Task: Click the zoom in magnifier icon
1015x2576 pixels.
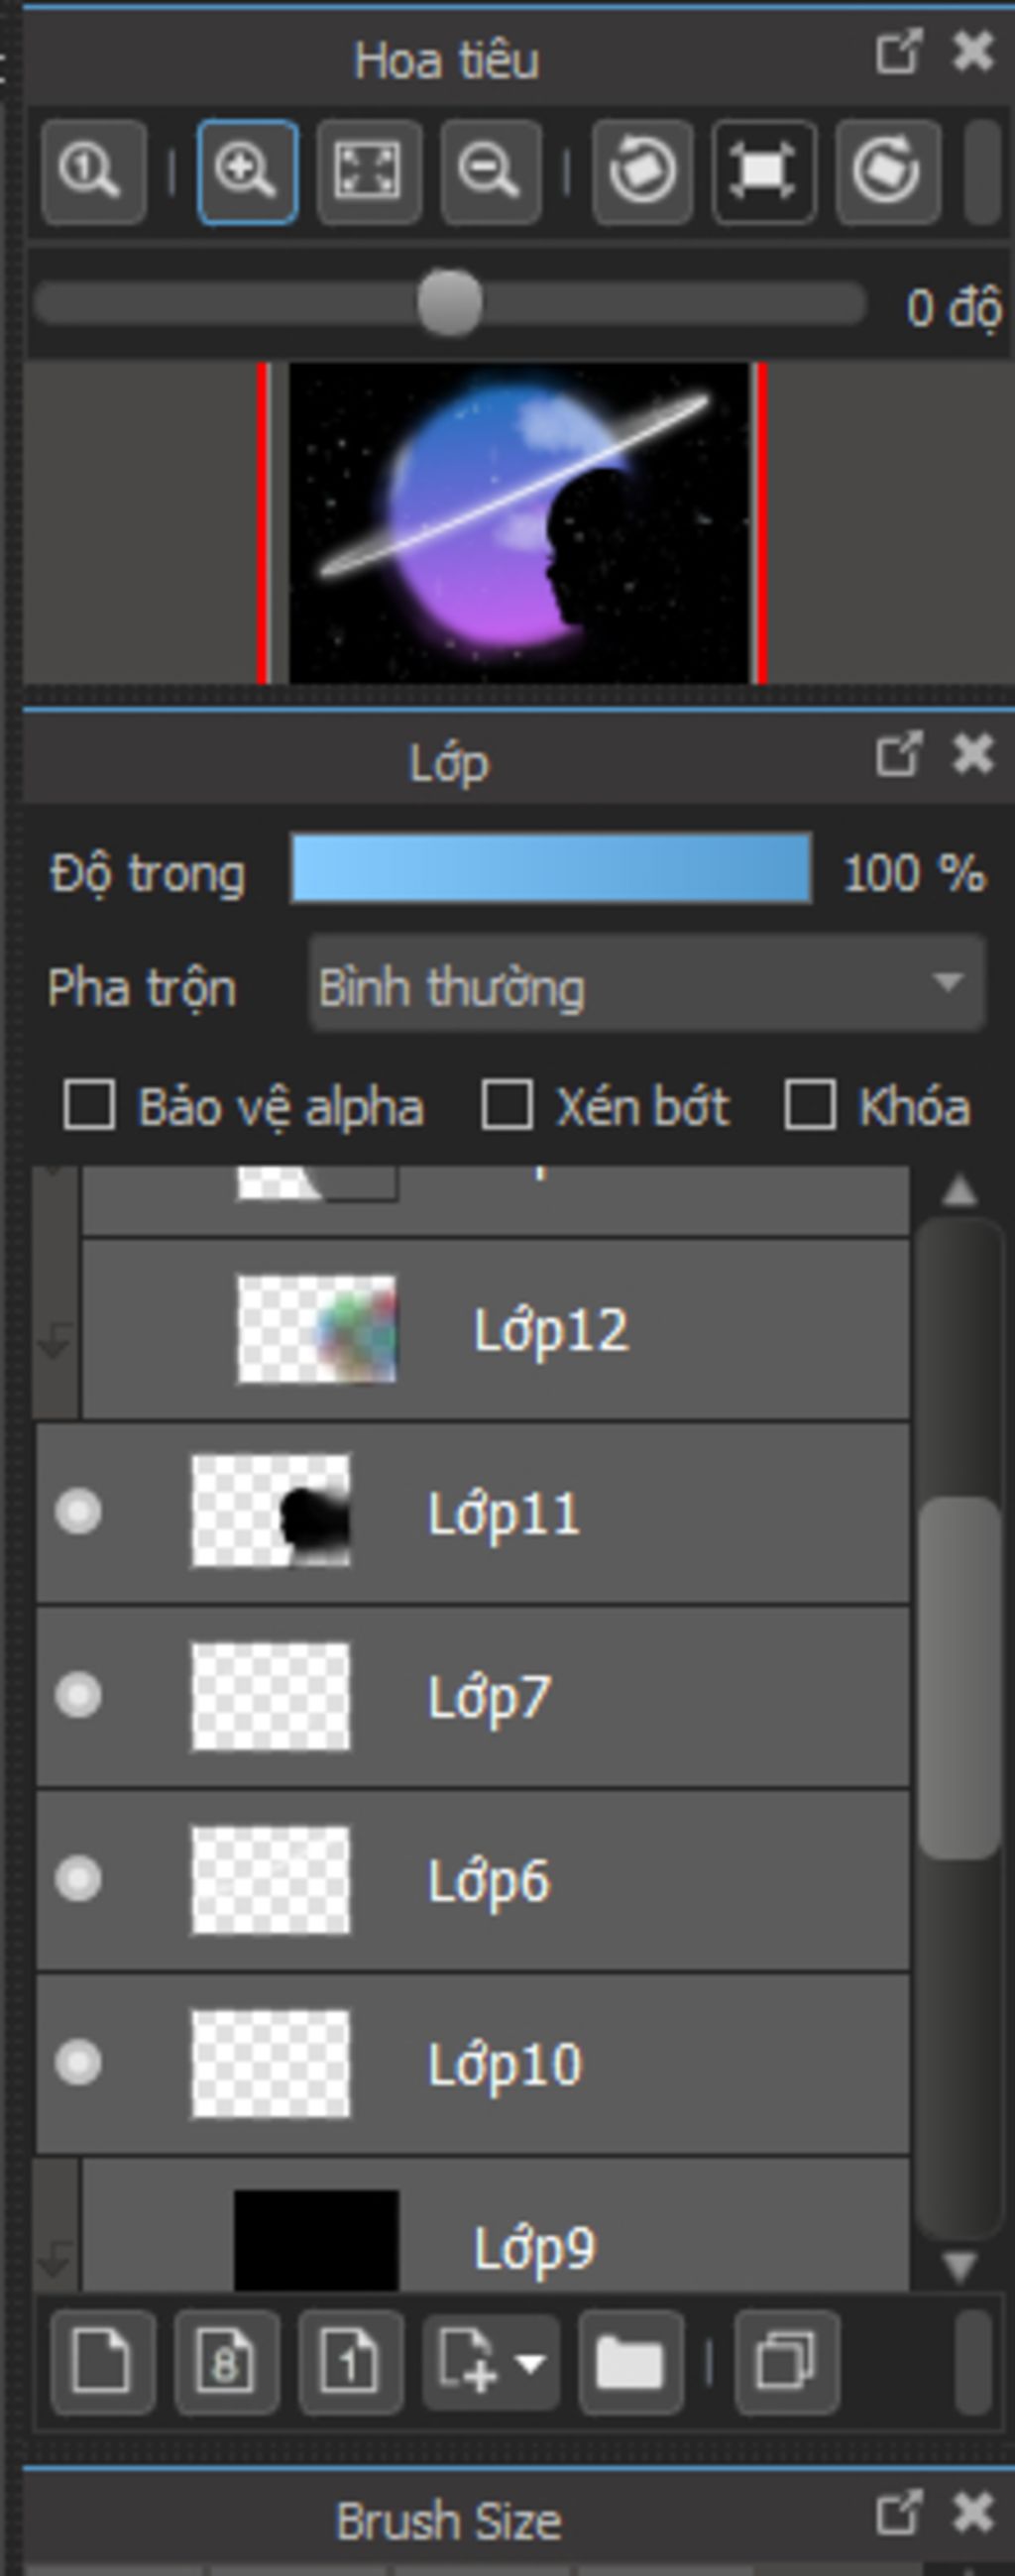Action: click(x=247, y=172)
